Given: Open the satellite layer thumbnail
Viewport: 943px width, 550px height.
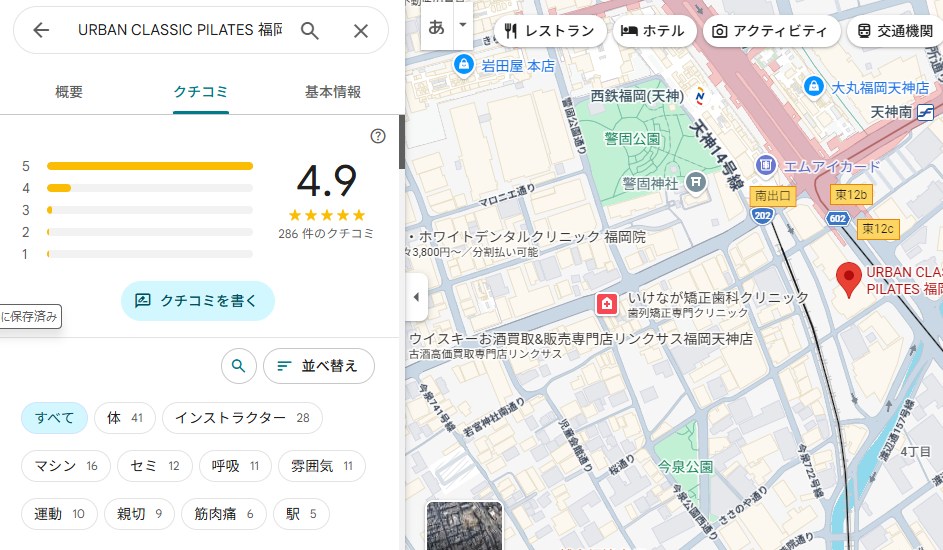Looking at the screenshot, I should [x=464, y=526].
